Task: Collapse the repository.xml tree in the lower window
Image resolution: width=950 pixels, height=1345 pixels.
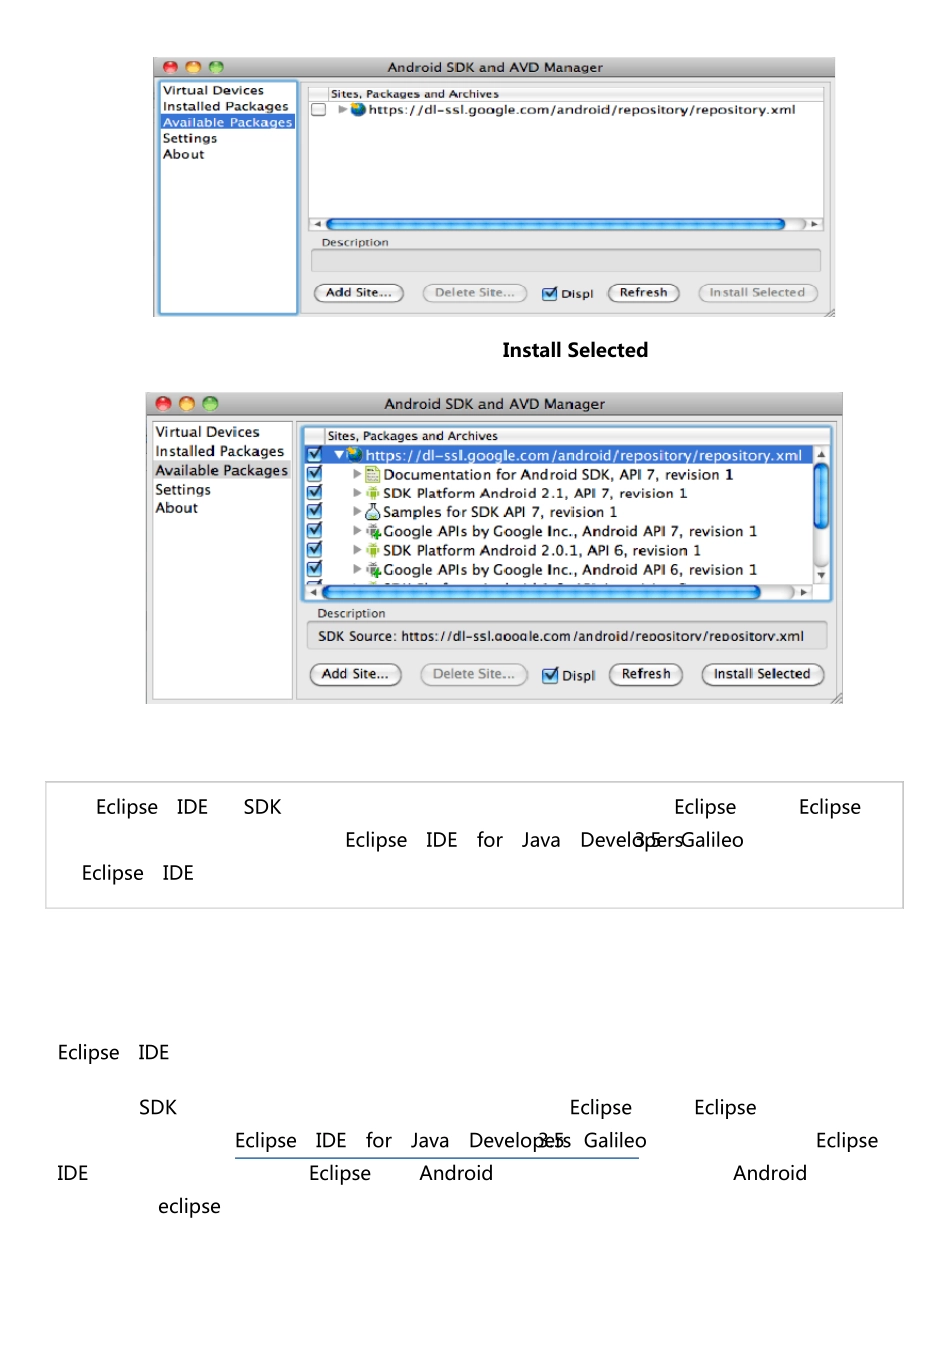Action: pyautogui.click(x=339, y=455)
